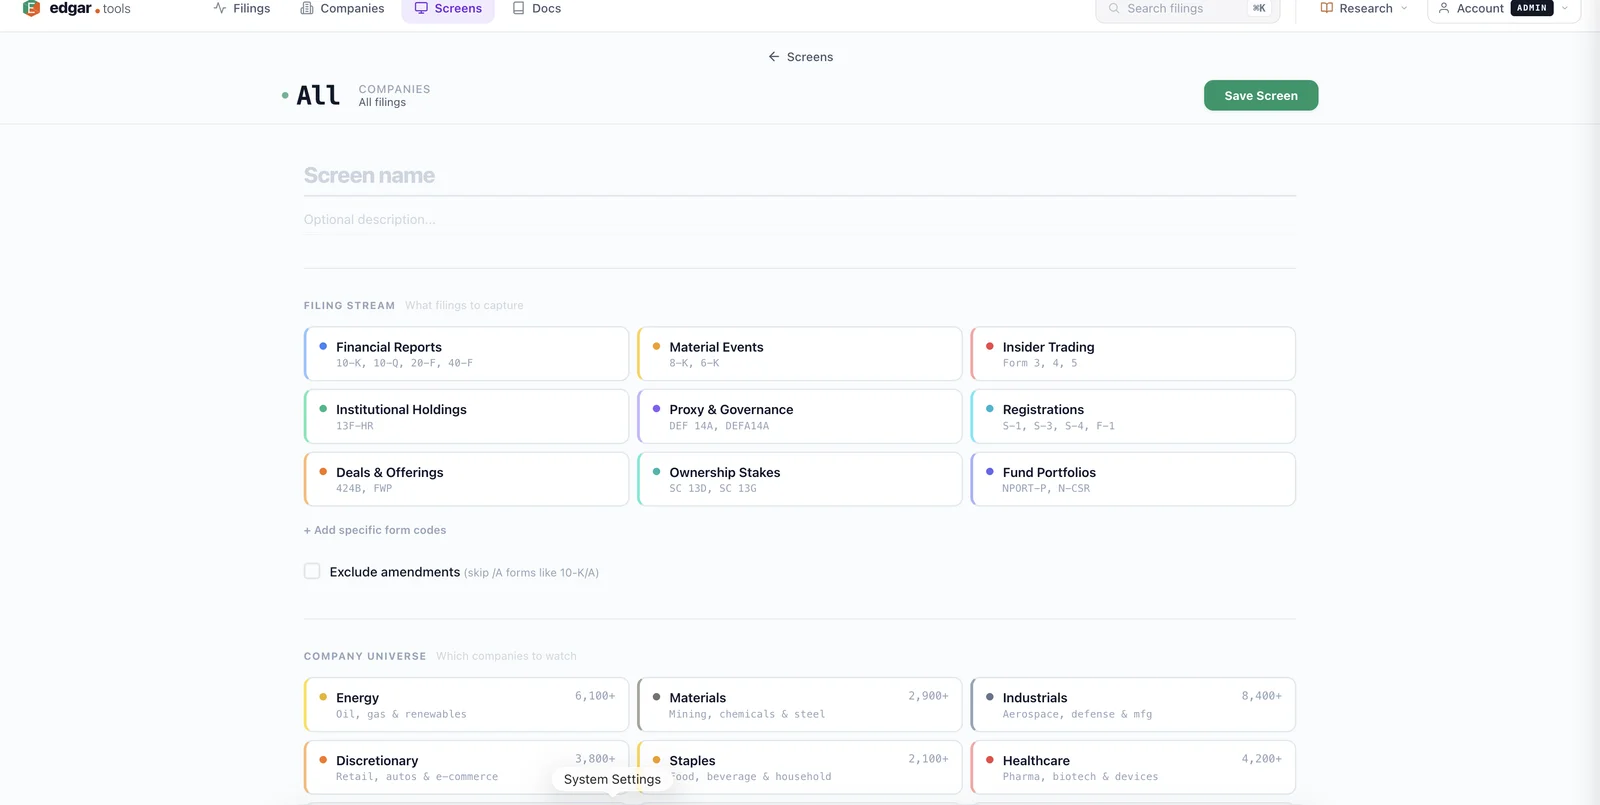This screenshot has width=1600, height=805.
Task: Click the Optional description field
Action: [799, 220]
